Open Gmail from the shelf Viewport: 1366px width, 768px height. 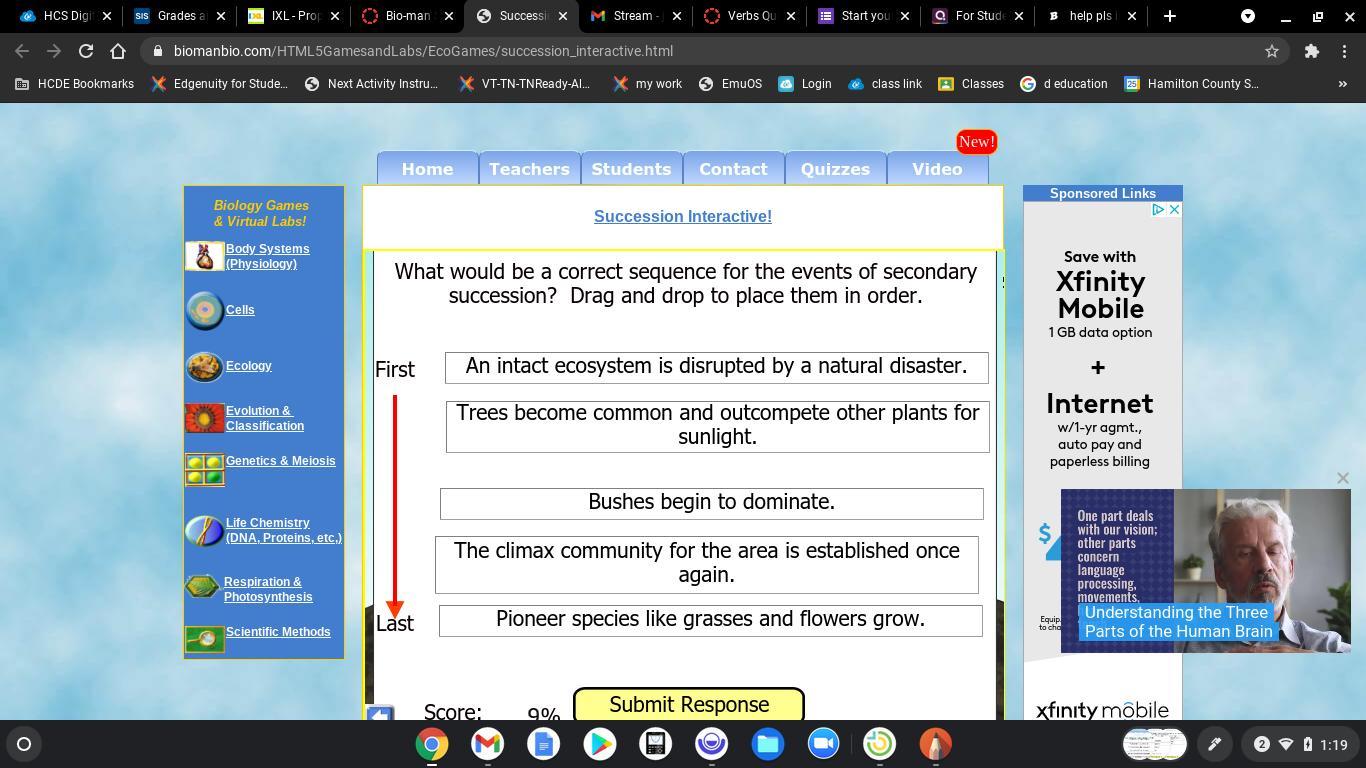point(488,744)
